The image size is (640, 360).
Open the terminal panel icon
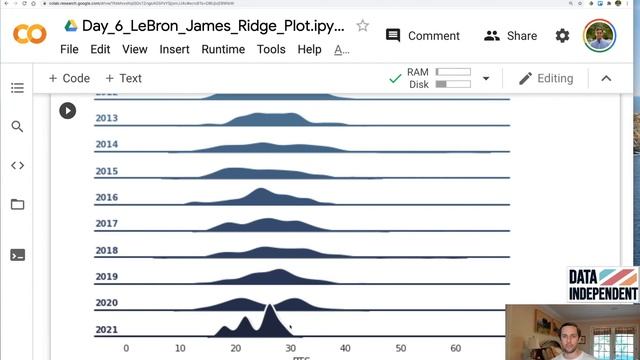[17, 255]
